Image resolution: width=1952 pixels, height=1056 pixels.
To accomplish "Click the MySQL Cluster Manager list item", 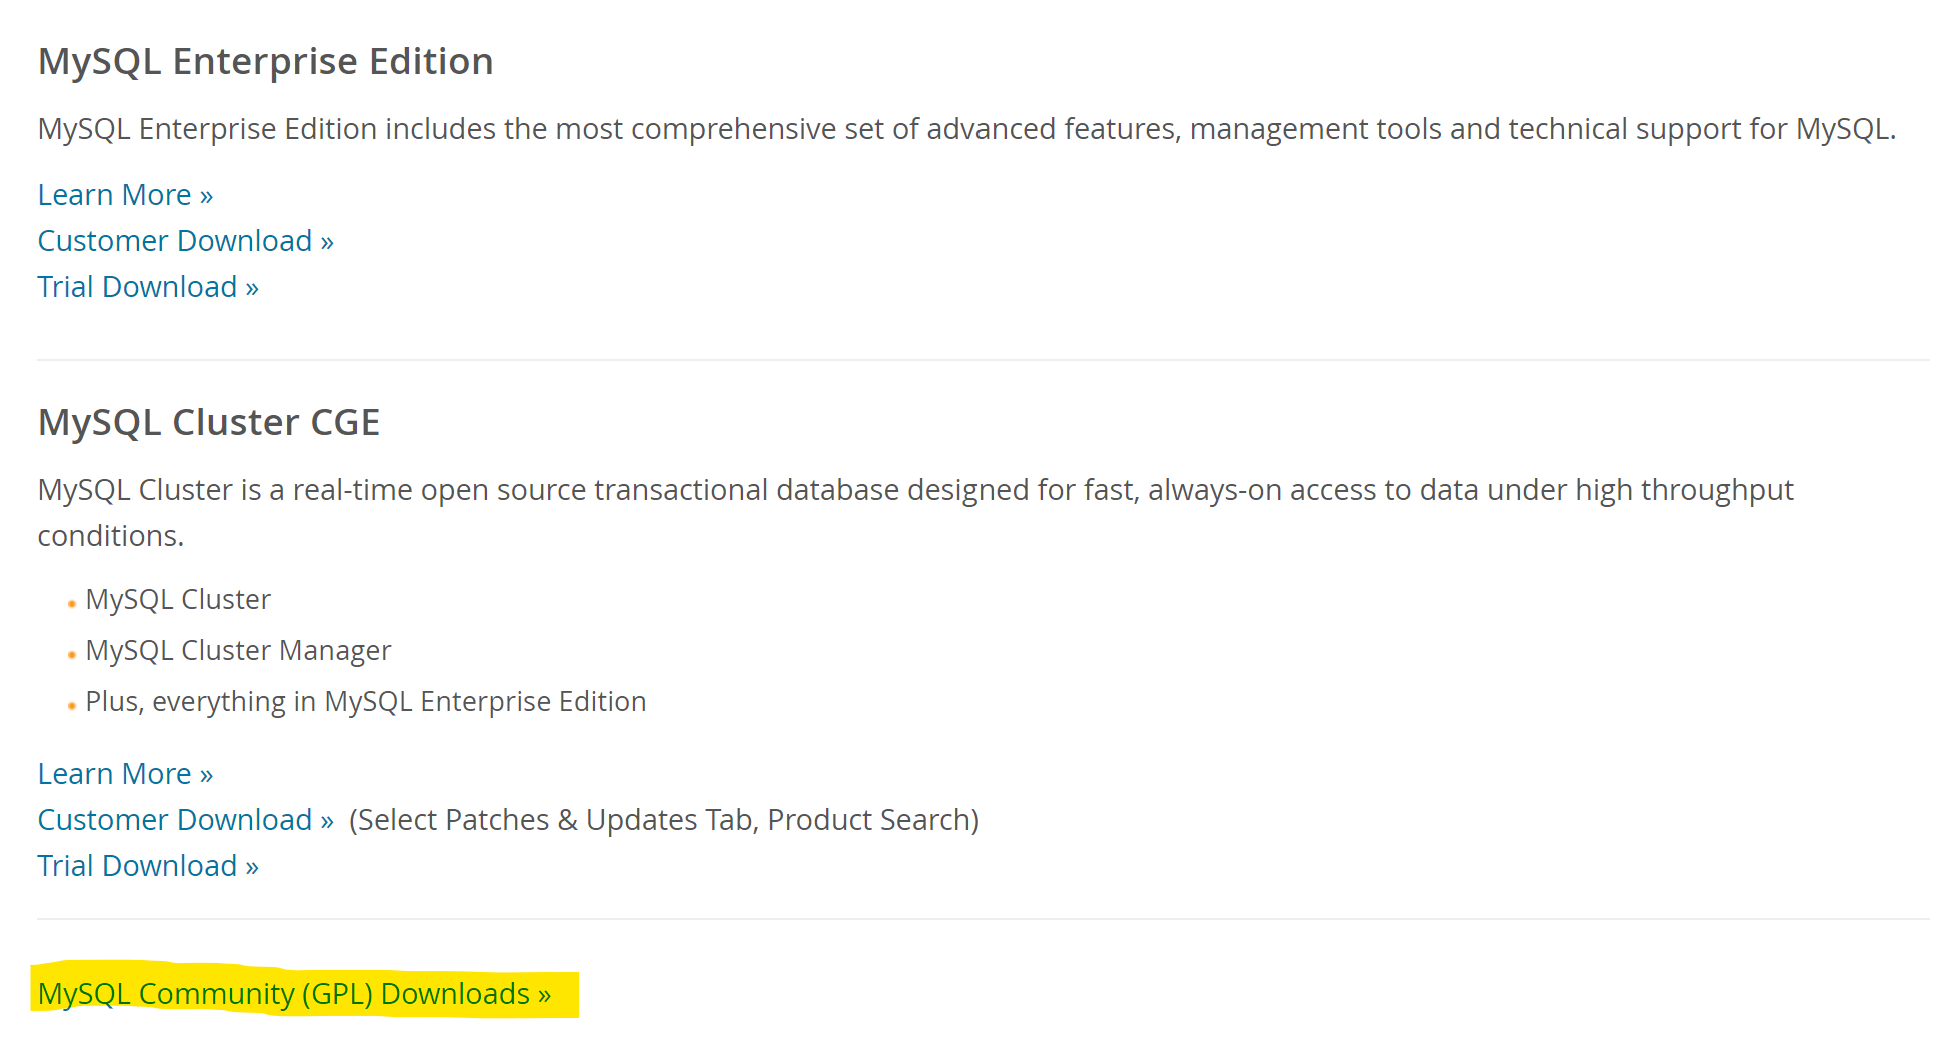I will [238, 651].
